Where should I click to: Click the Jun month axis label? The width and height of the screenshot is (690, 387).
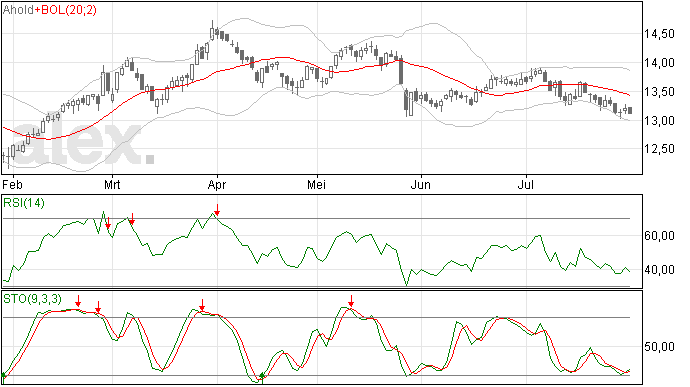point(421,184)
